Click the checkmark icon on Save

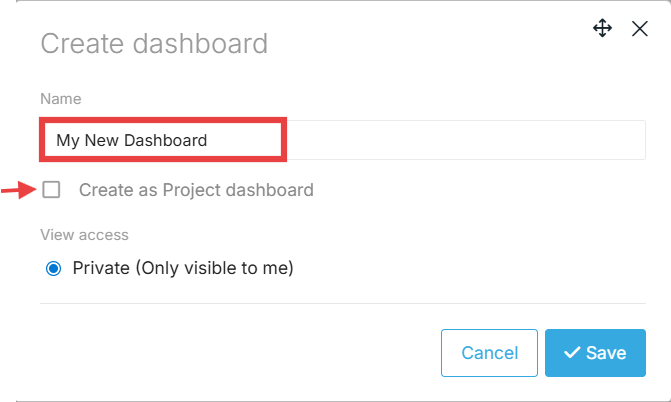pos(572,353)
